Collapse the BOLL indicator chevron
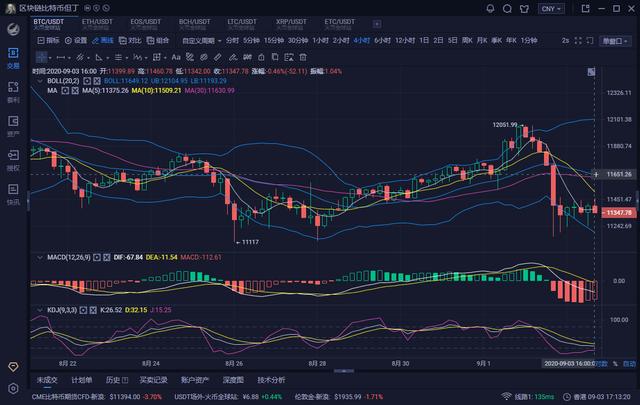 (40, 81)
